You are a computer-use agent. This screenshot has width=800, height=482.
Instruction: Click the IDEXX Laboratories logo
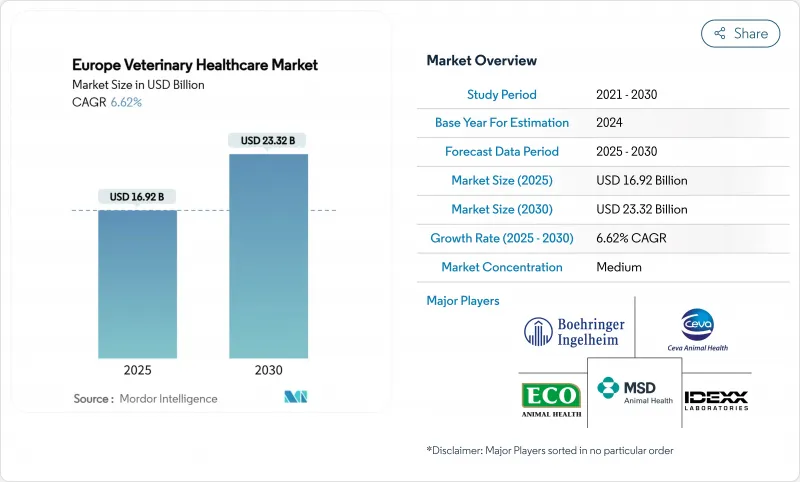point(716,398)
